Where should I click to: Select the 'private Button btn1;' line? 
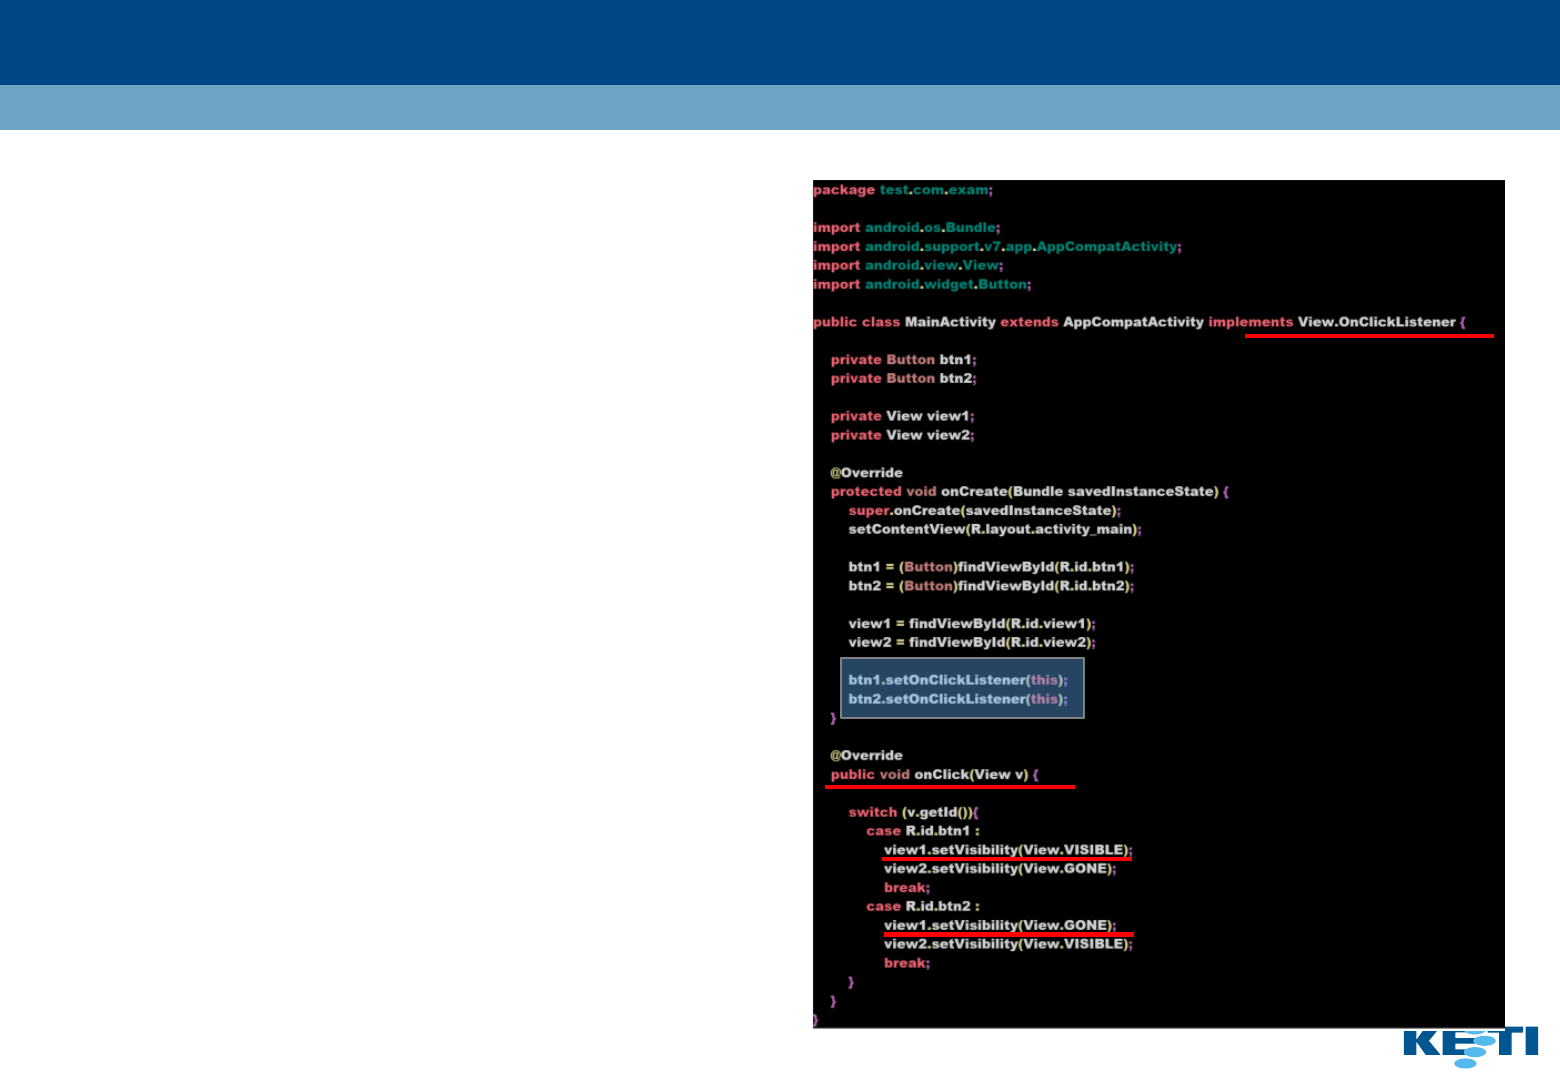903,360
